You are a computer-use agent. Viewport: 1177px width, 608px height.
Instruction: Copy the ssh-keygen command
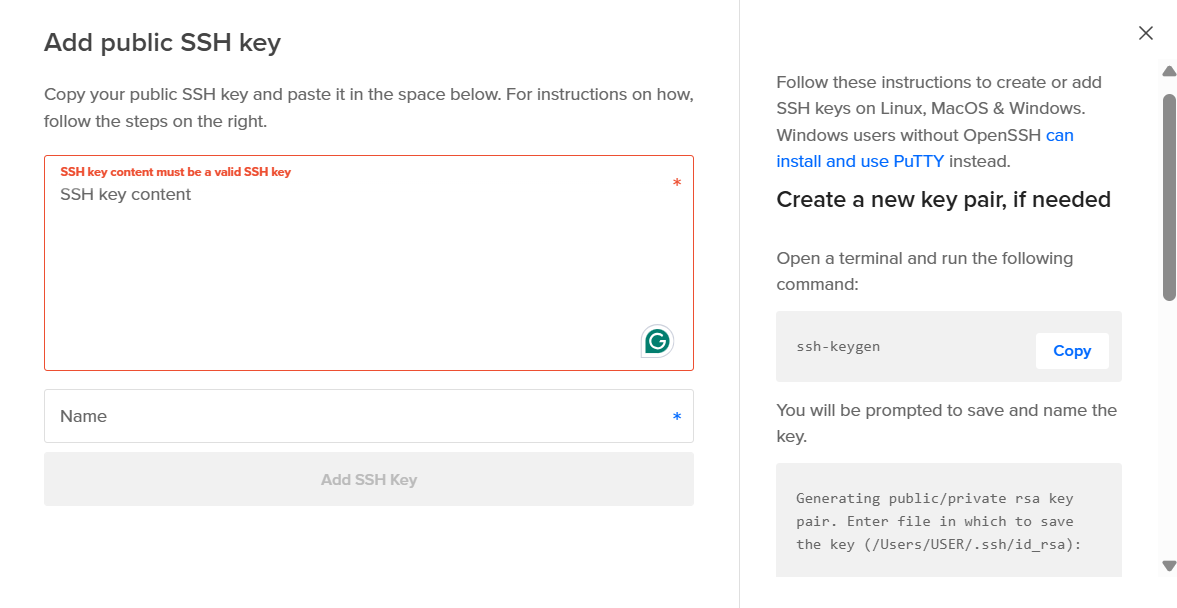pyautogui.click(x=1071, y=351)
